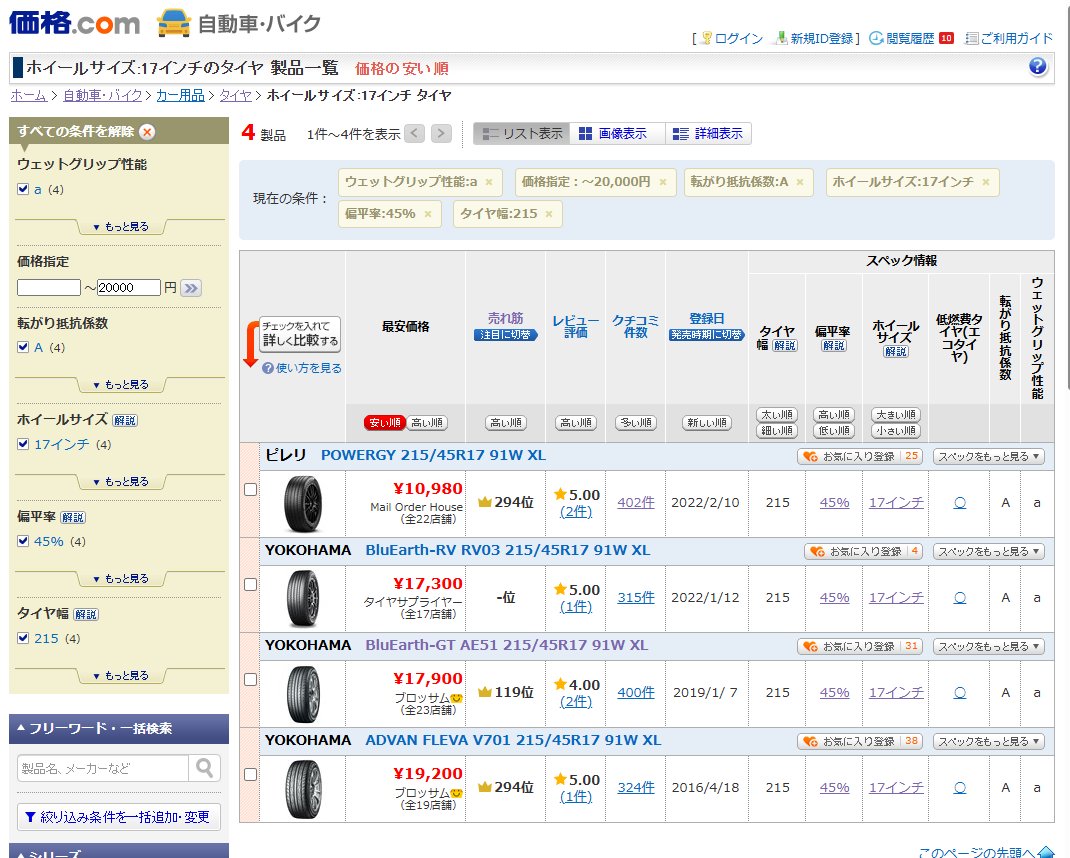This screenshot has width=1070, height=858.
Task: Click the 製品名、メーカーなど search field
Action: (x=103, y=768)
